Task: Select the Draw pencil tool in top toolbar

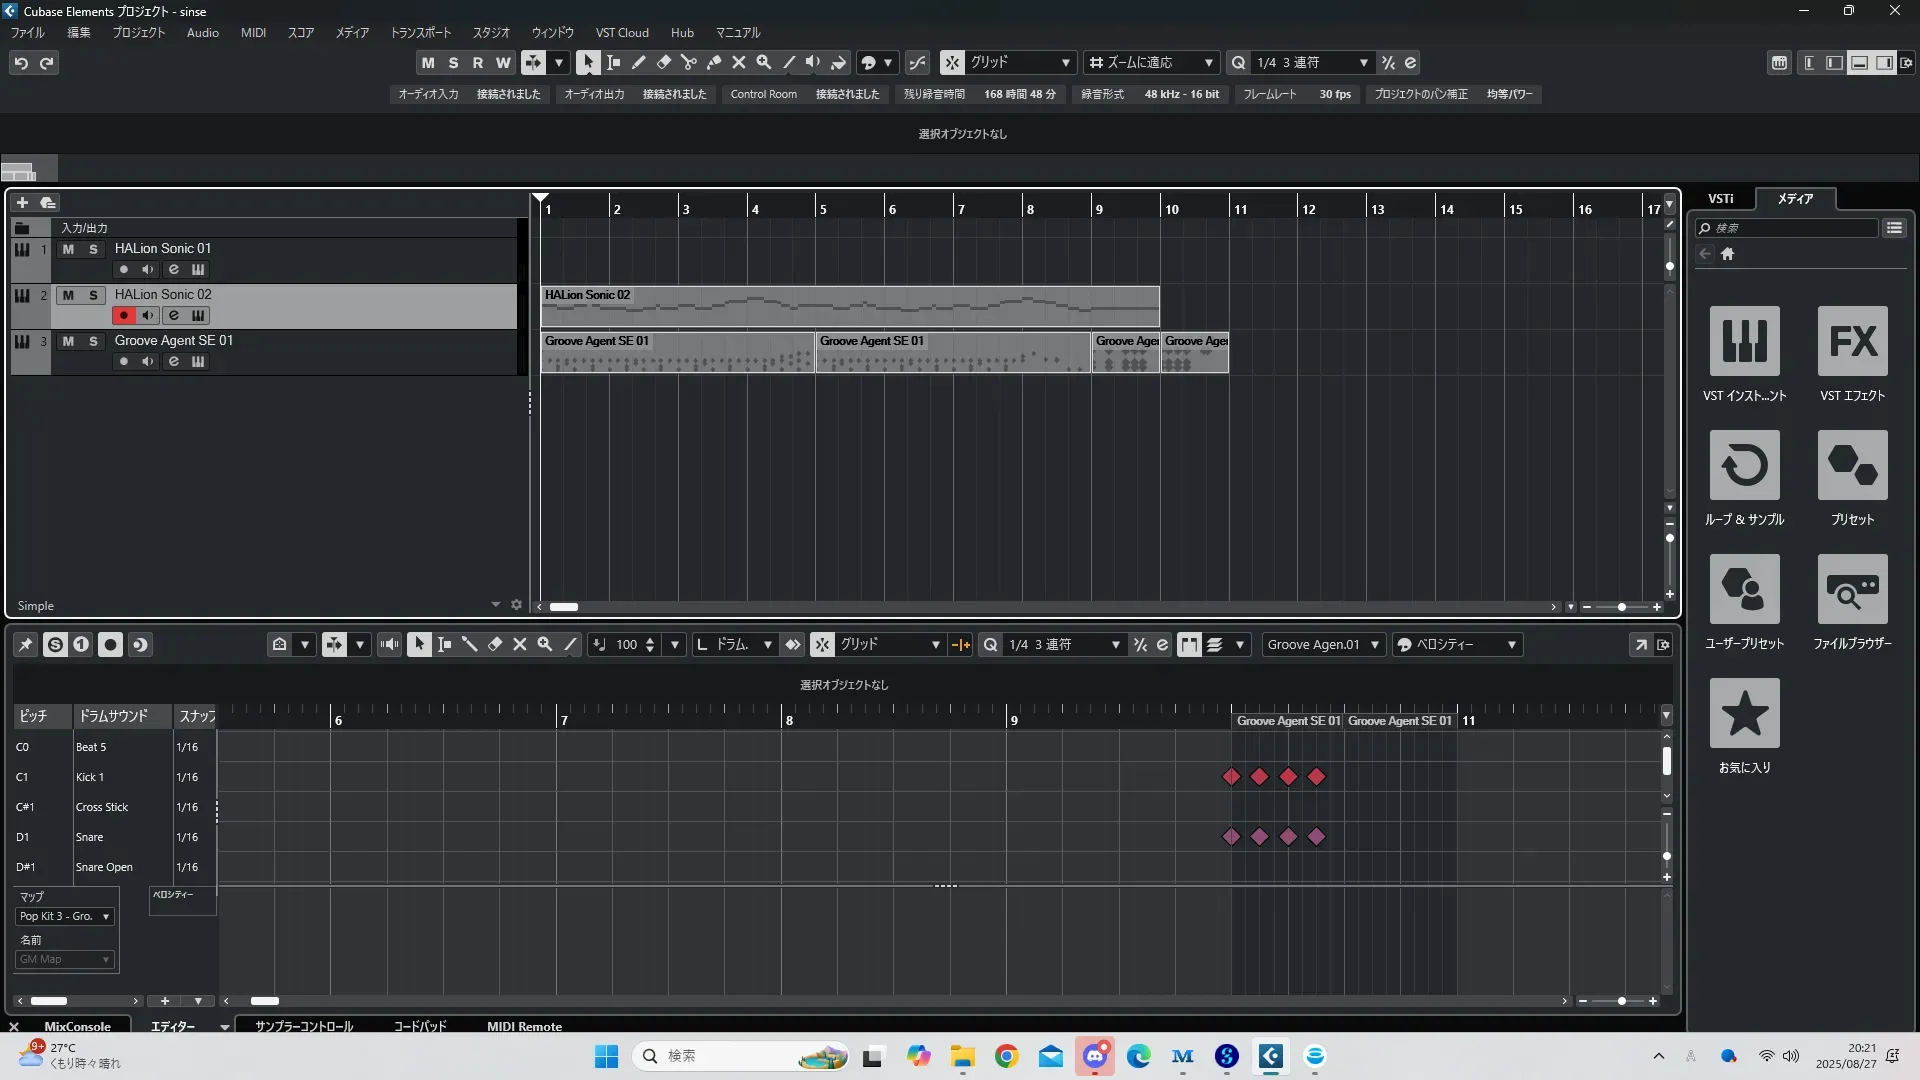Action: (x=638, y=63)
